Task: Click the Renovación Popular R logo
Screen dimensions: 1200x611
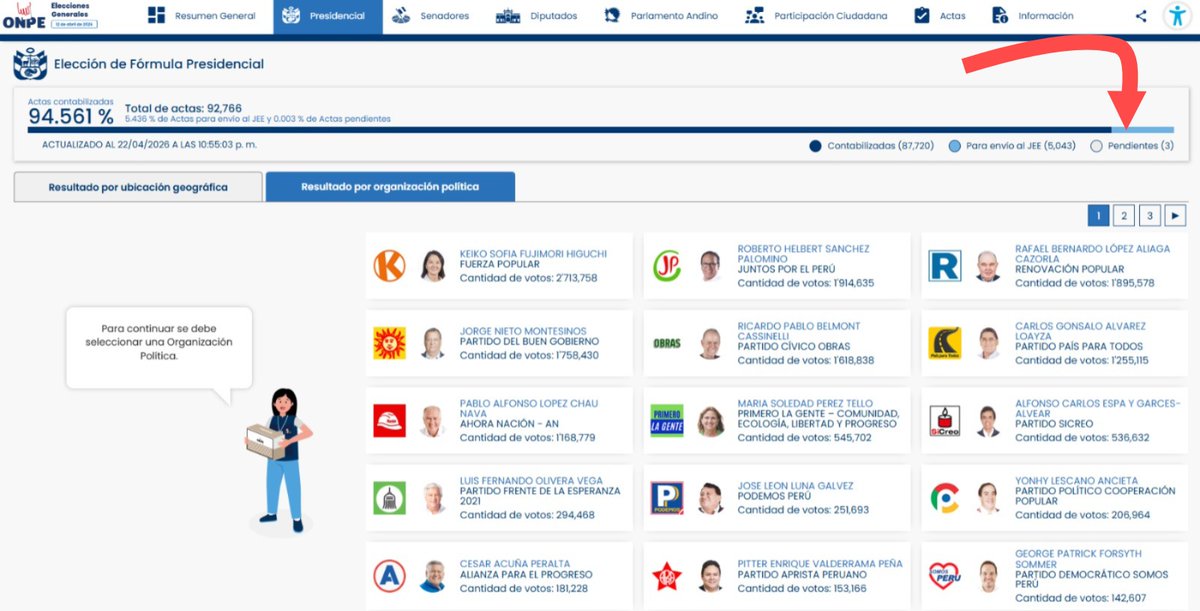Action: pos(945,266)
